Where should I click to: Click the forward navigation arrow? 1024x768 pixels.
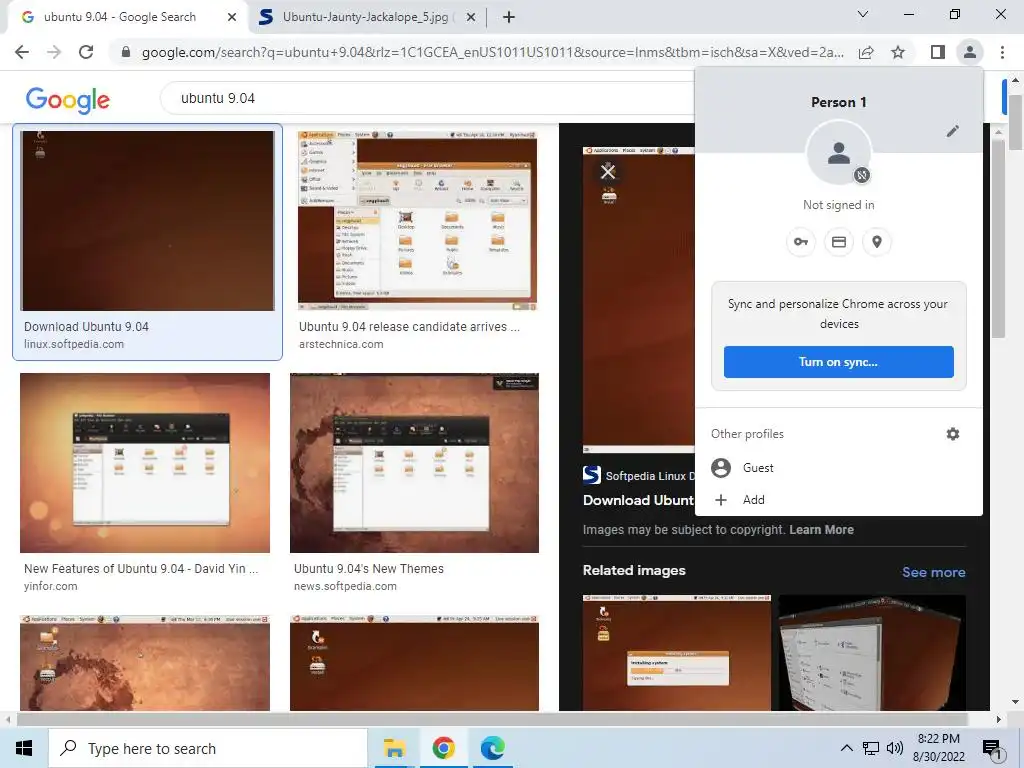click(x=54, y=52)
